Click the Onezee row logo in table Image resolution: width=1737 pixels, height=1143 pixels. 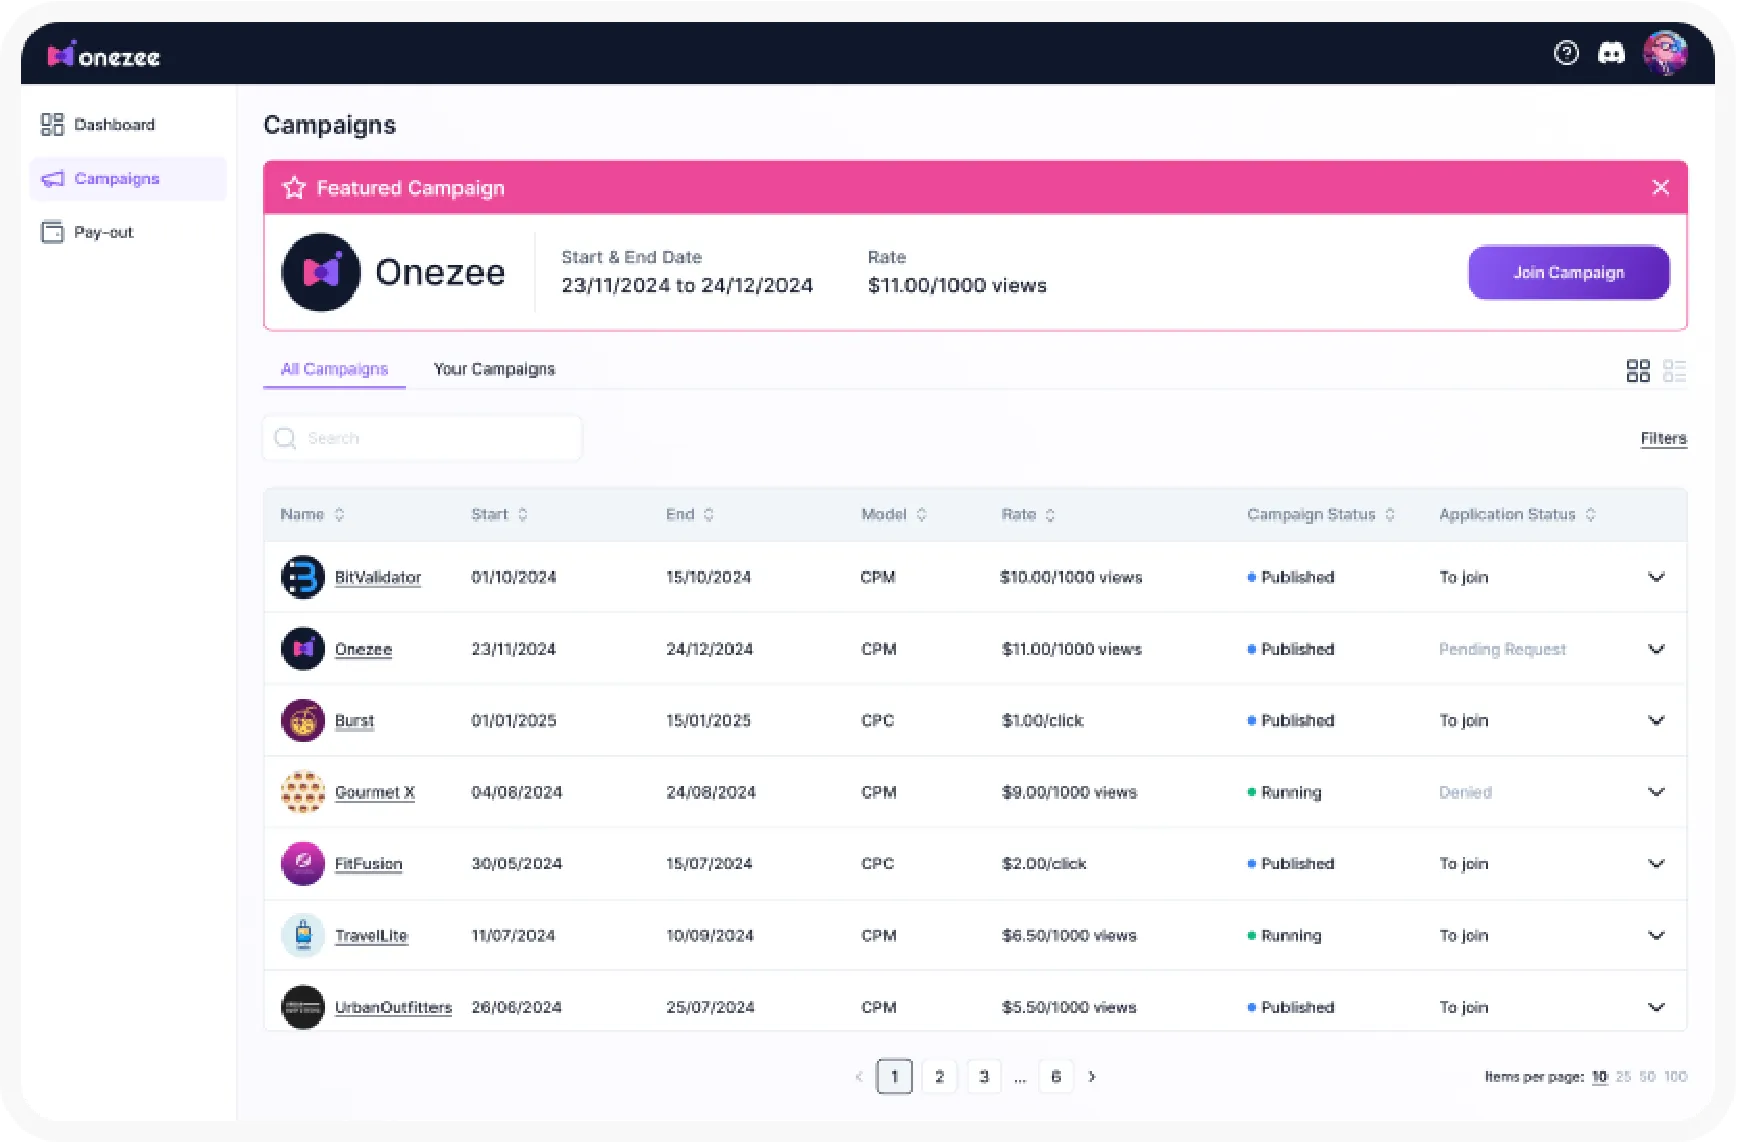point(303,649)
